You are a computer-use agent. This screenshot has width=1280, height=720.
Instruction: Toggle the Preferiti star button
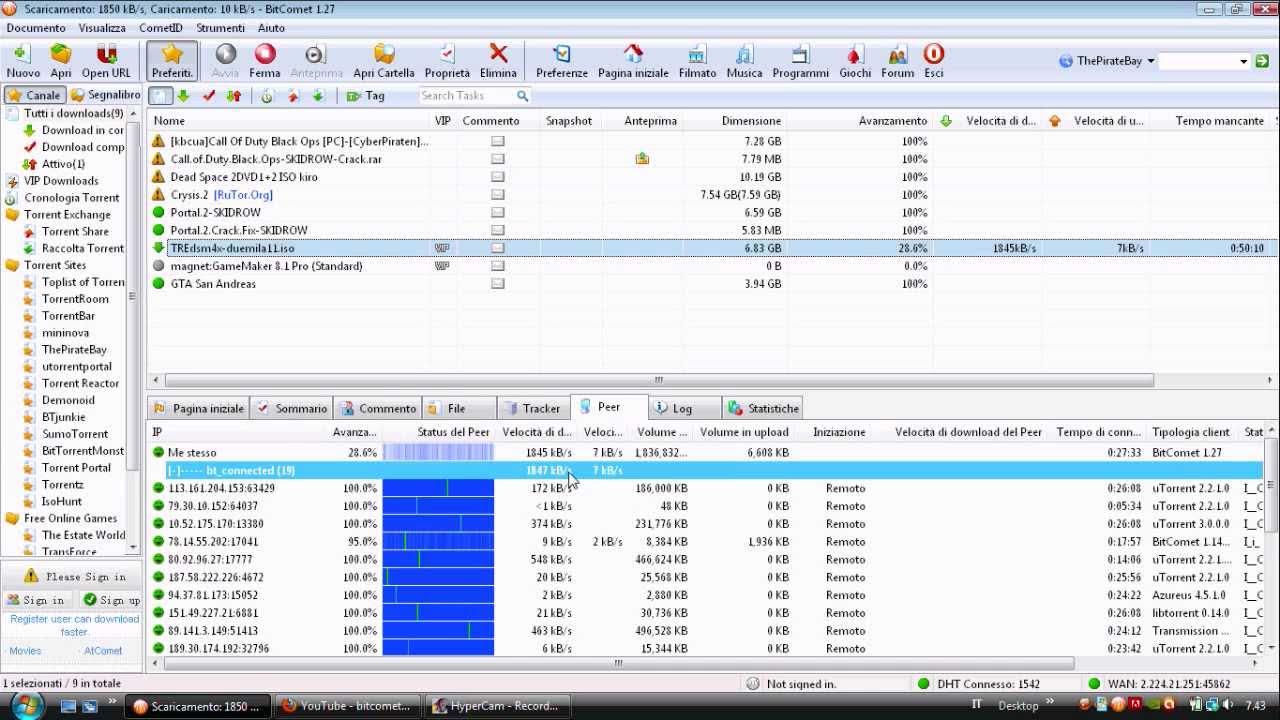(x=172, y=61)
